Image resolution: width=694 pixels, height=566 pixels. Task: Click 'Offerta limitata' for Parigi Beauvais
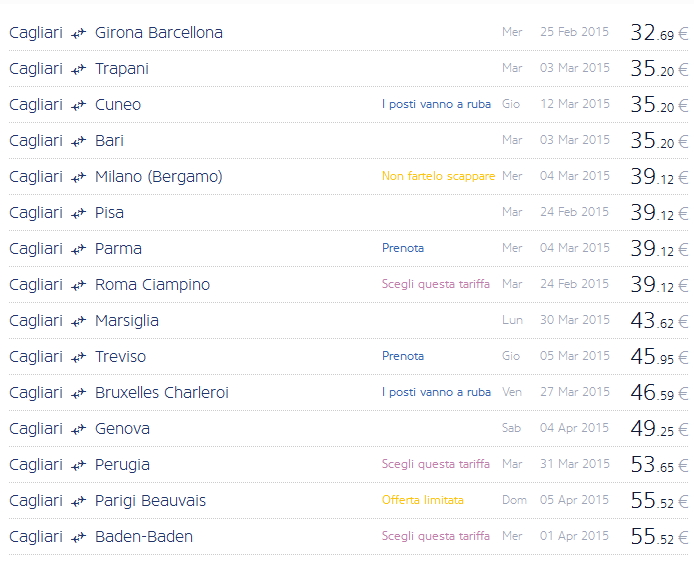click(x=423, y=500)
